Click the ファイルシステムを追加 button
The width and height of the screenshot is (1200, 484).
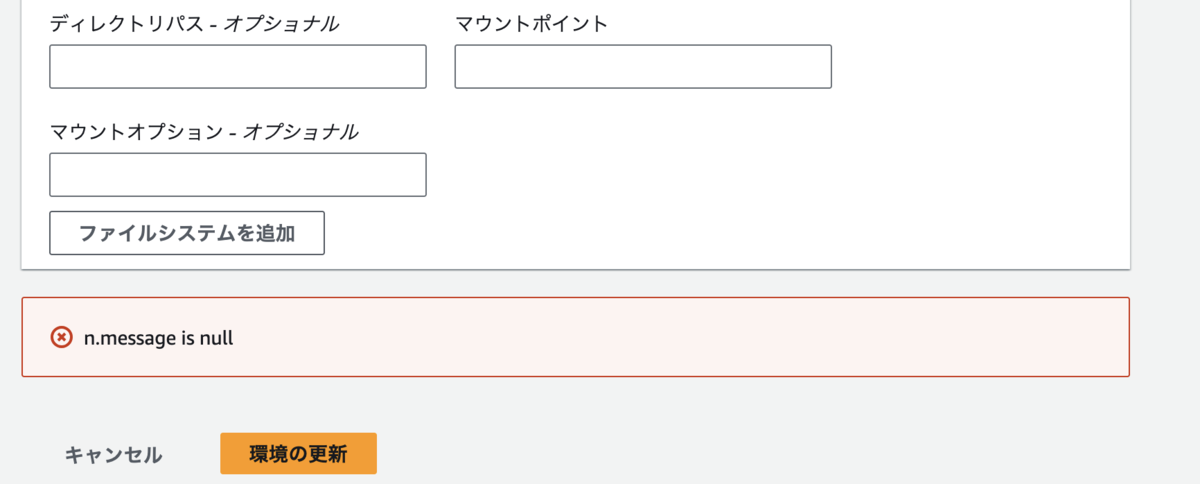[x=187, y=233]
